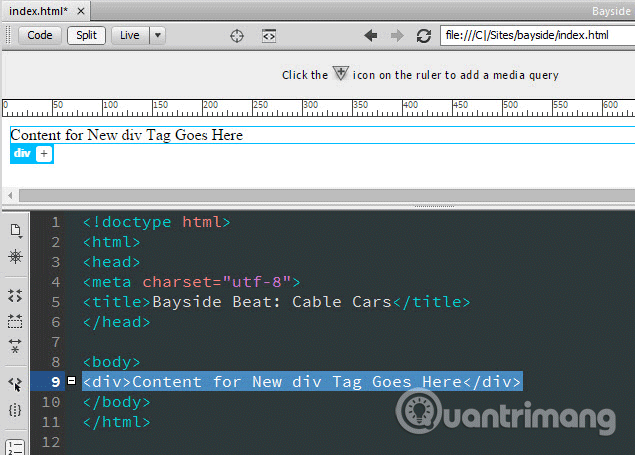635x455 pixels.
Task: Toggle Line Numbers icon
Action: tap(15, 447)
